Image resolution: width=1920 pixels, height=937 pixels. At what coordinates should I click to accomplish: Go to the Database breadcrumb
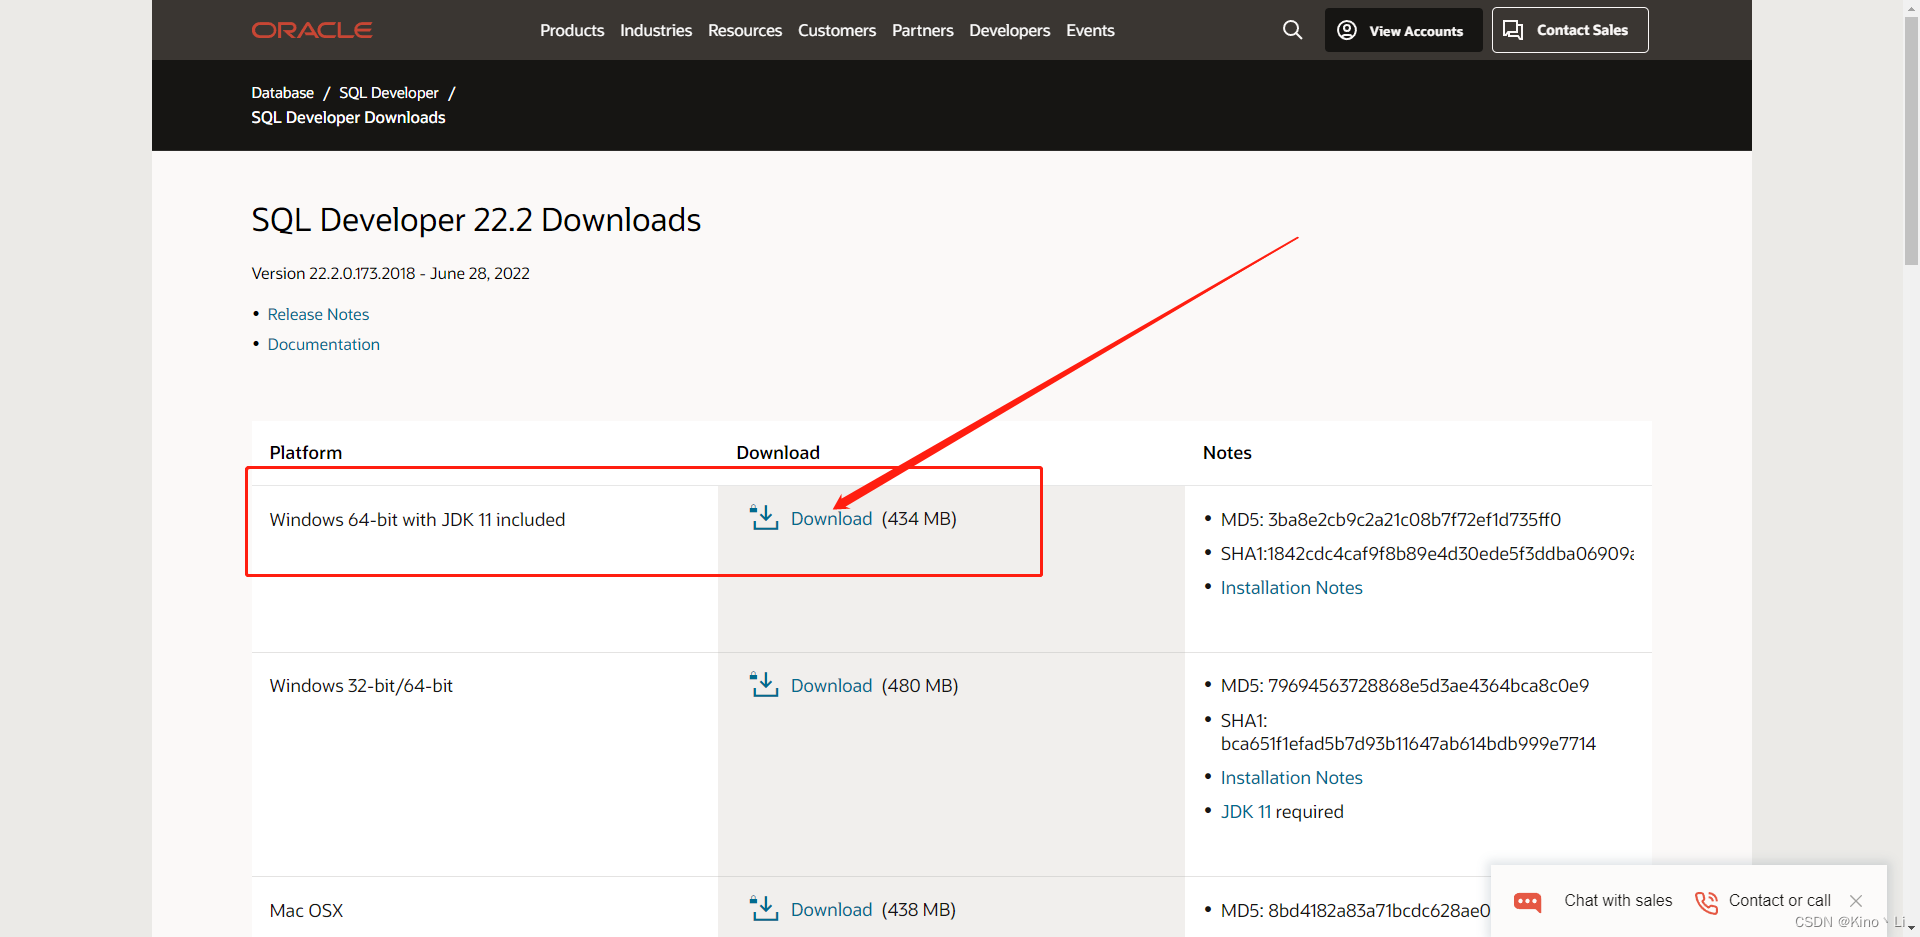(283, 93)
